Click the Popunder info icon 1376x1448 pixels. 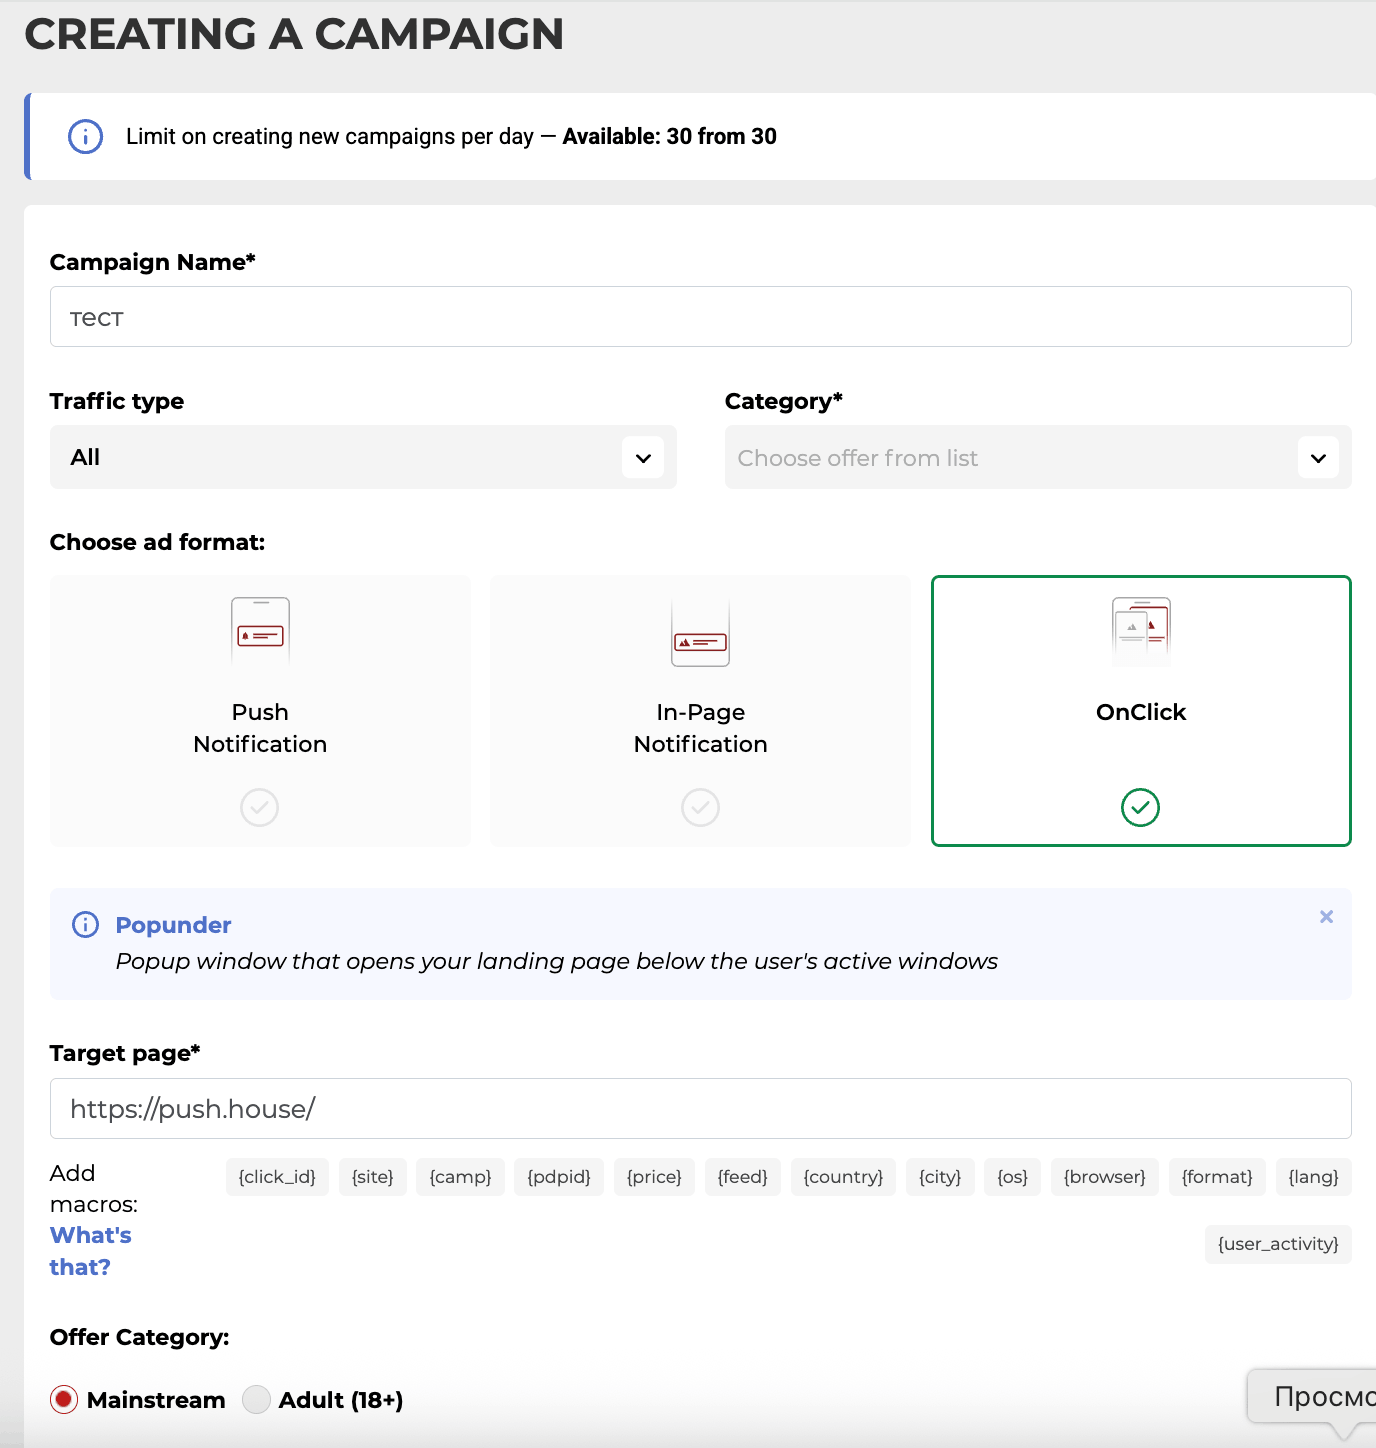click(86, 925)
